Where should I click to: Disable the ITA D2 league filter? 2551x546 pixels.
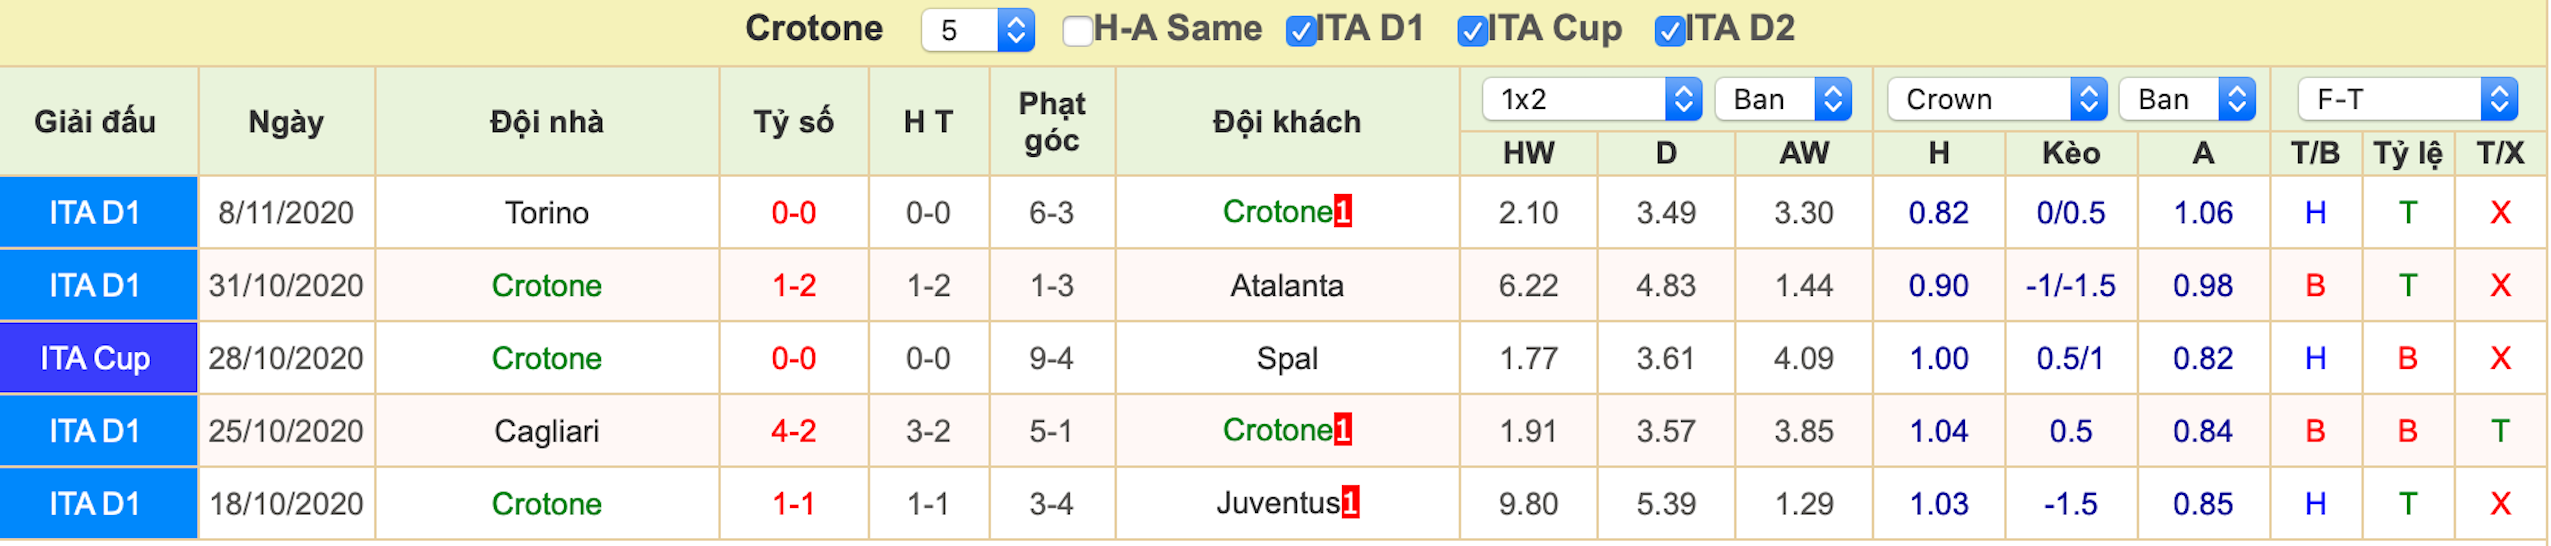pyautogui.click(x=1669, y=30)
